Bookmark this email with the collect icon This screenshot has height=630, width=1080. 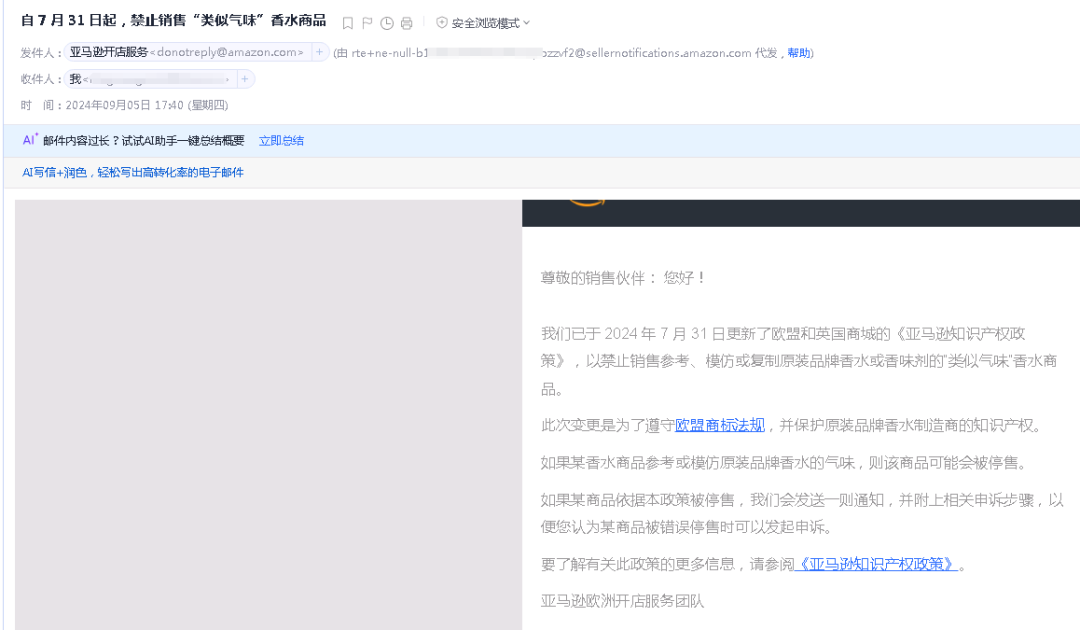coord(347,22)
